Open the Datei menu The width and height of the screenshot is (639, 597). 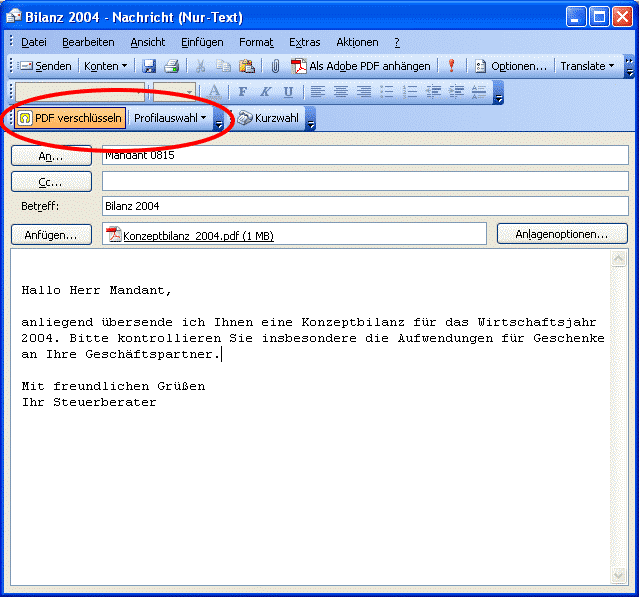(33, 42)
